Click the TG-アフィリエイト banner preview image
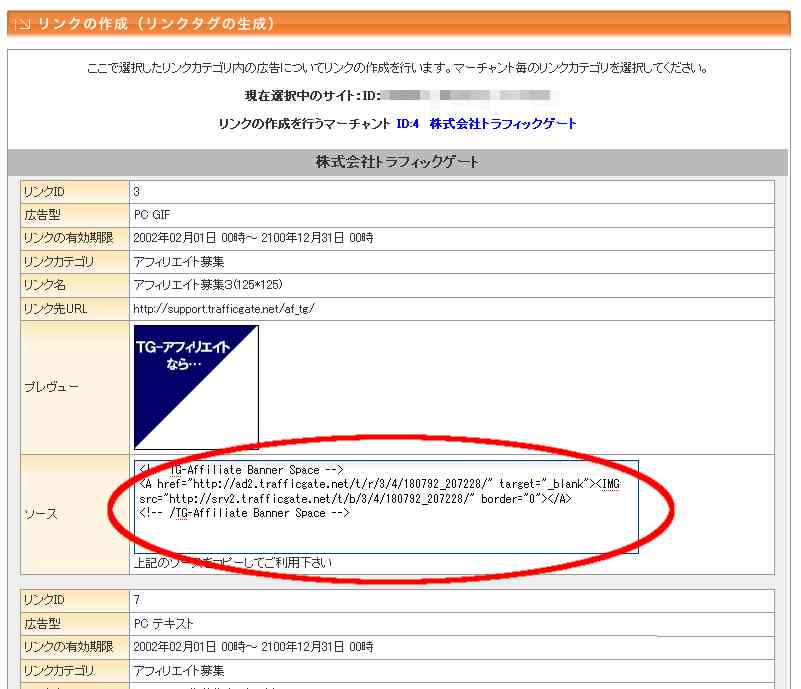Screen dimensions: 801x689 (x=196, y=387)
